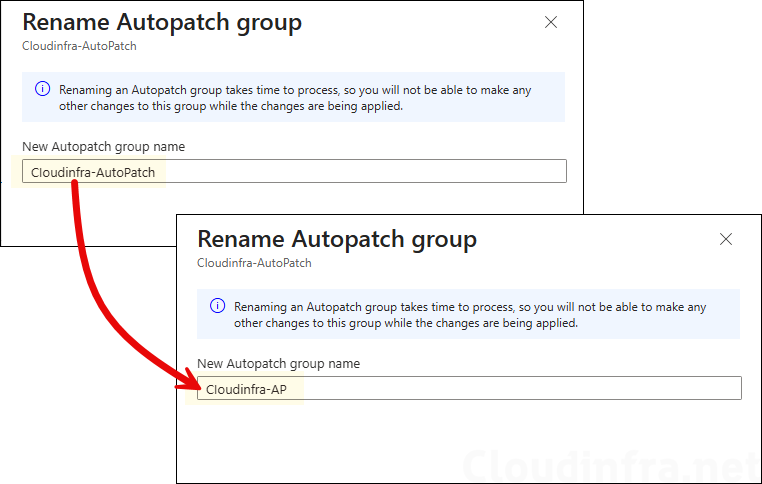Click info icon in the background dialog banner

[x=43, y=89]
